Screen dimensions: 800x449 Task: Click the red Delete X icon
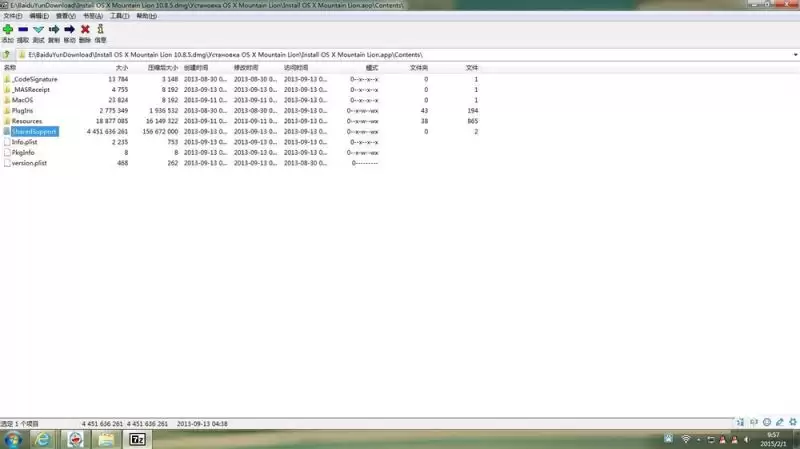point(85,30)
